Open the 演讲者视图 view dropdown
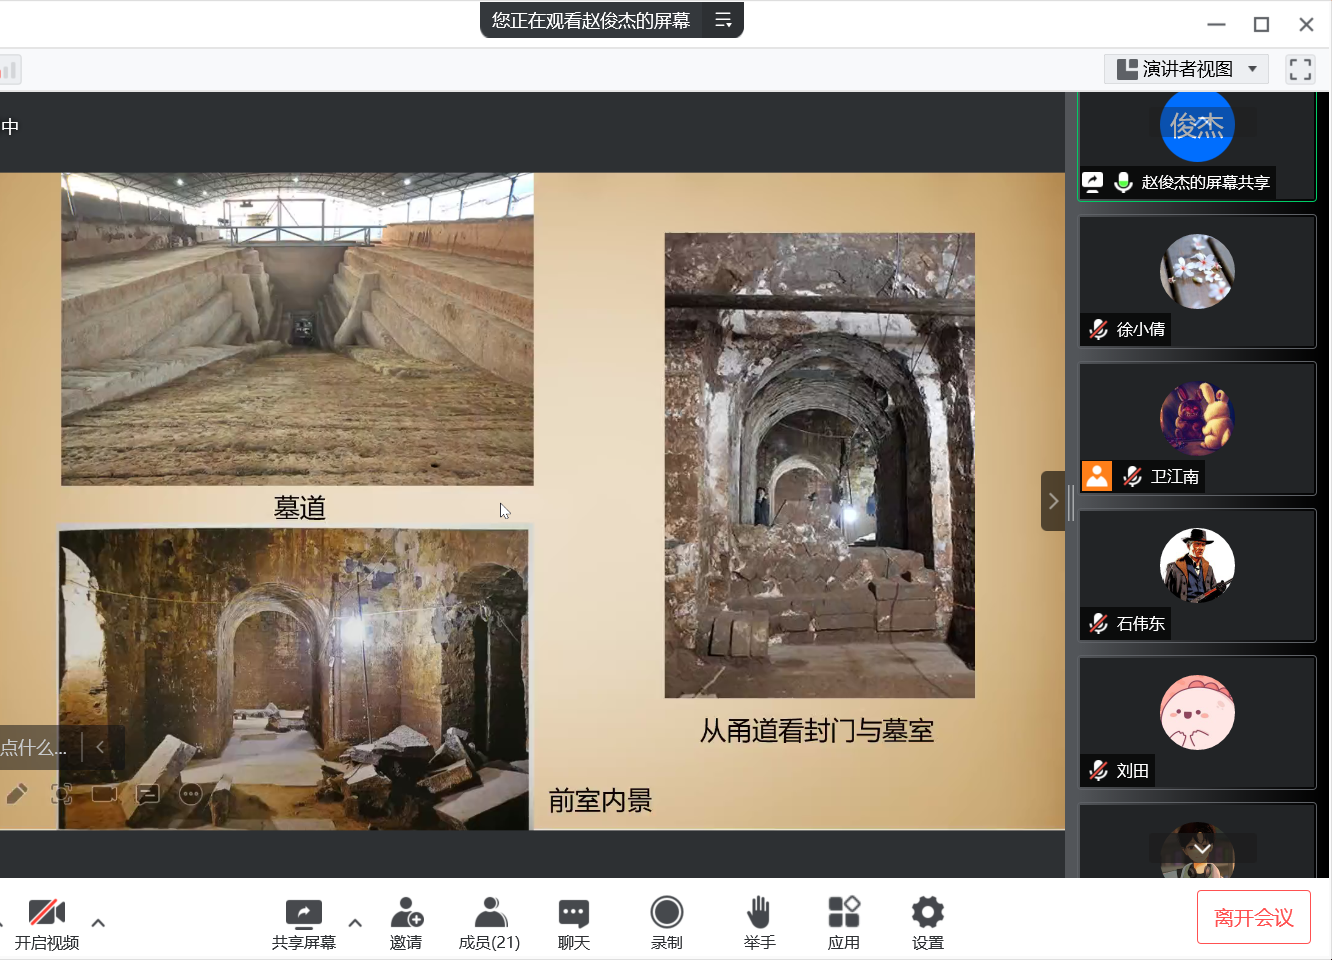1332x960 pixels. click(1186, 69)
